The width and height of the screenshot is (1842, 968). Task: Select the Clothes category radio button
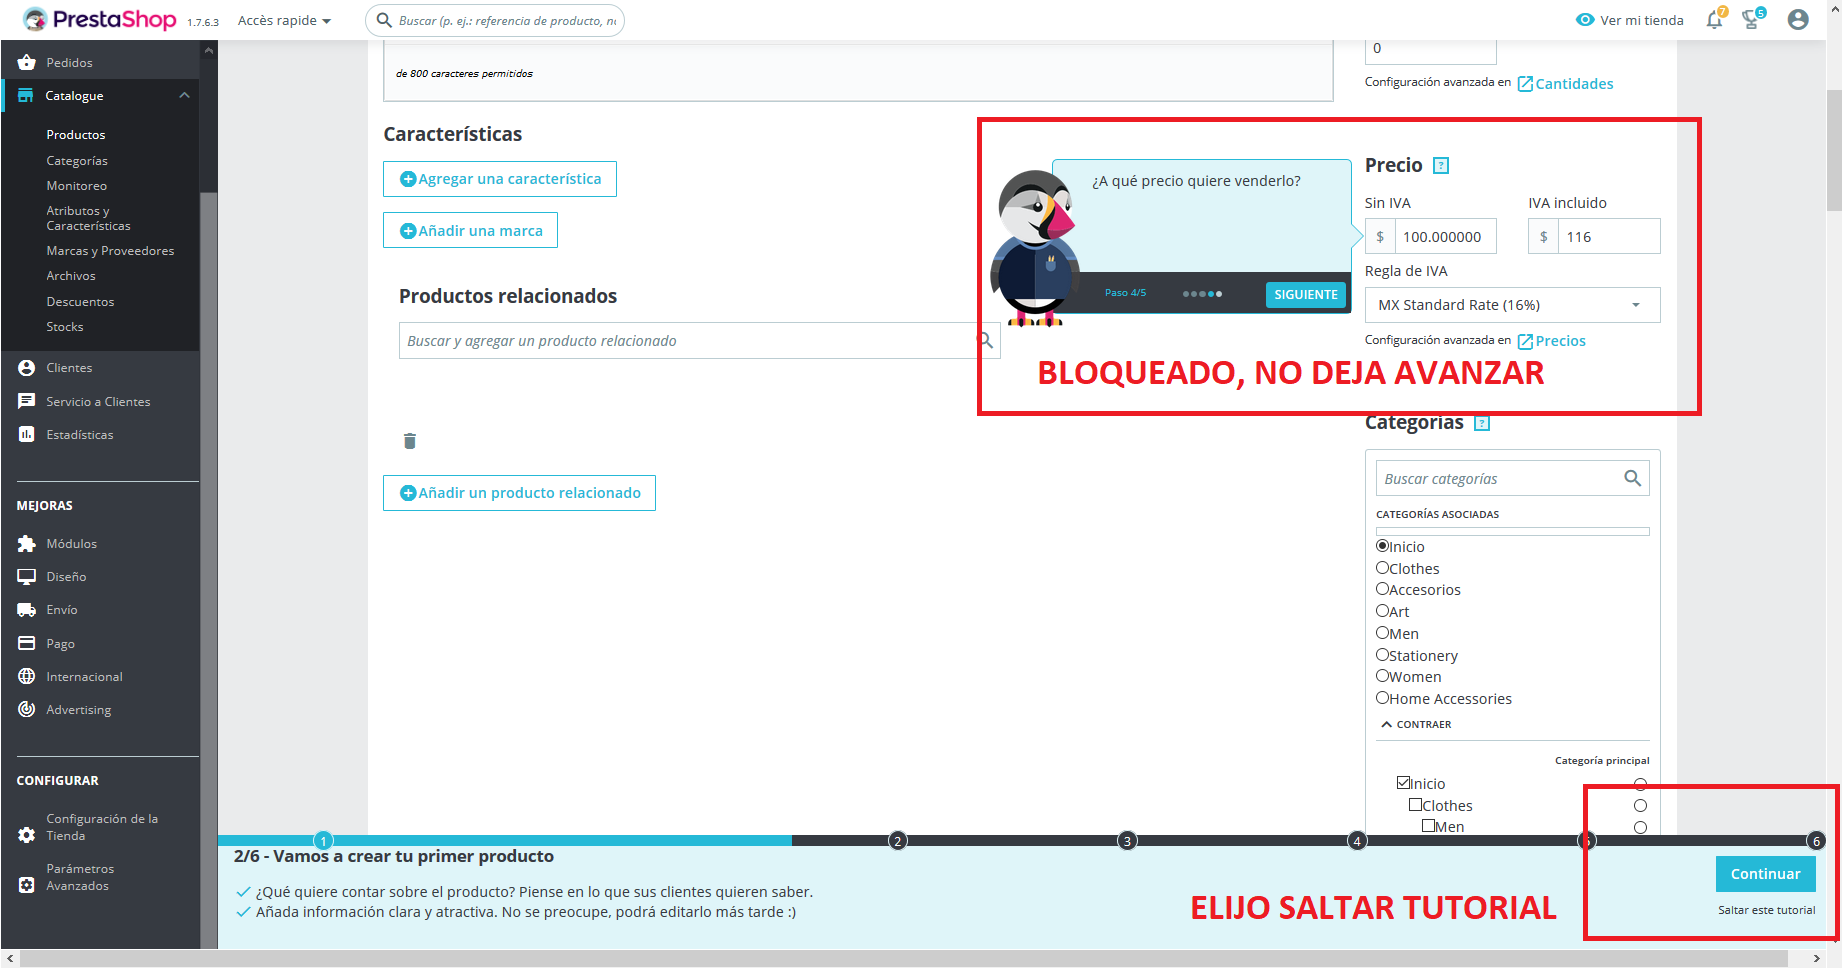tap(1382, 568)
